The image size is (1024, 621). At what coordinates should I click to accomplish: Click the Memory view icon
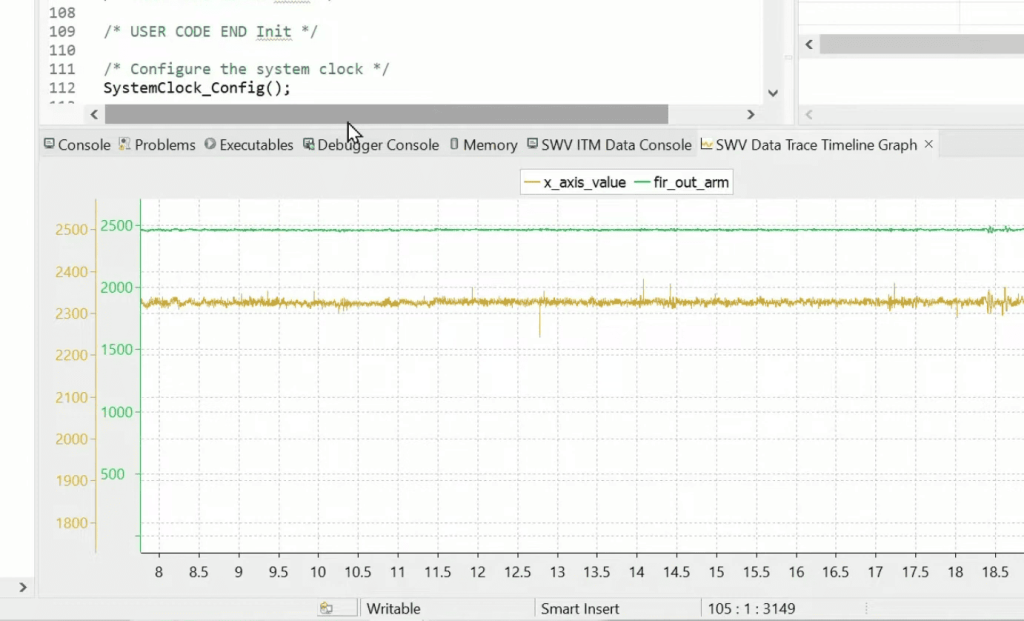455,144
